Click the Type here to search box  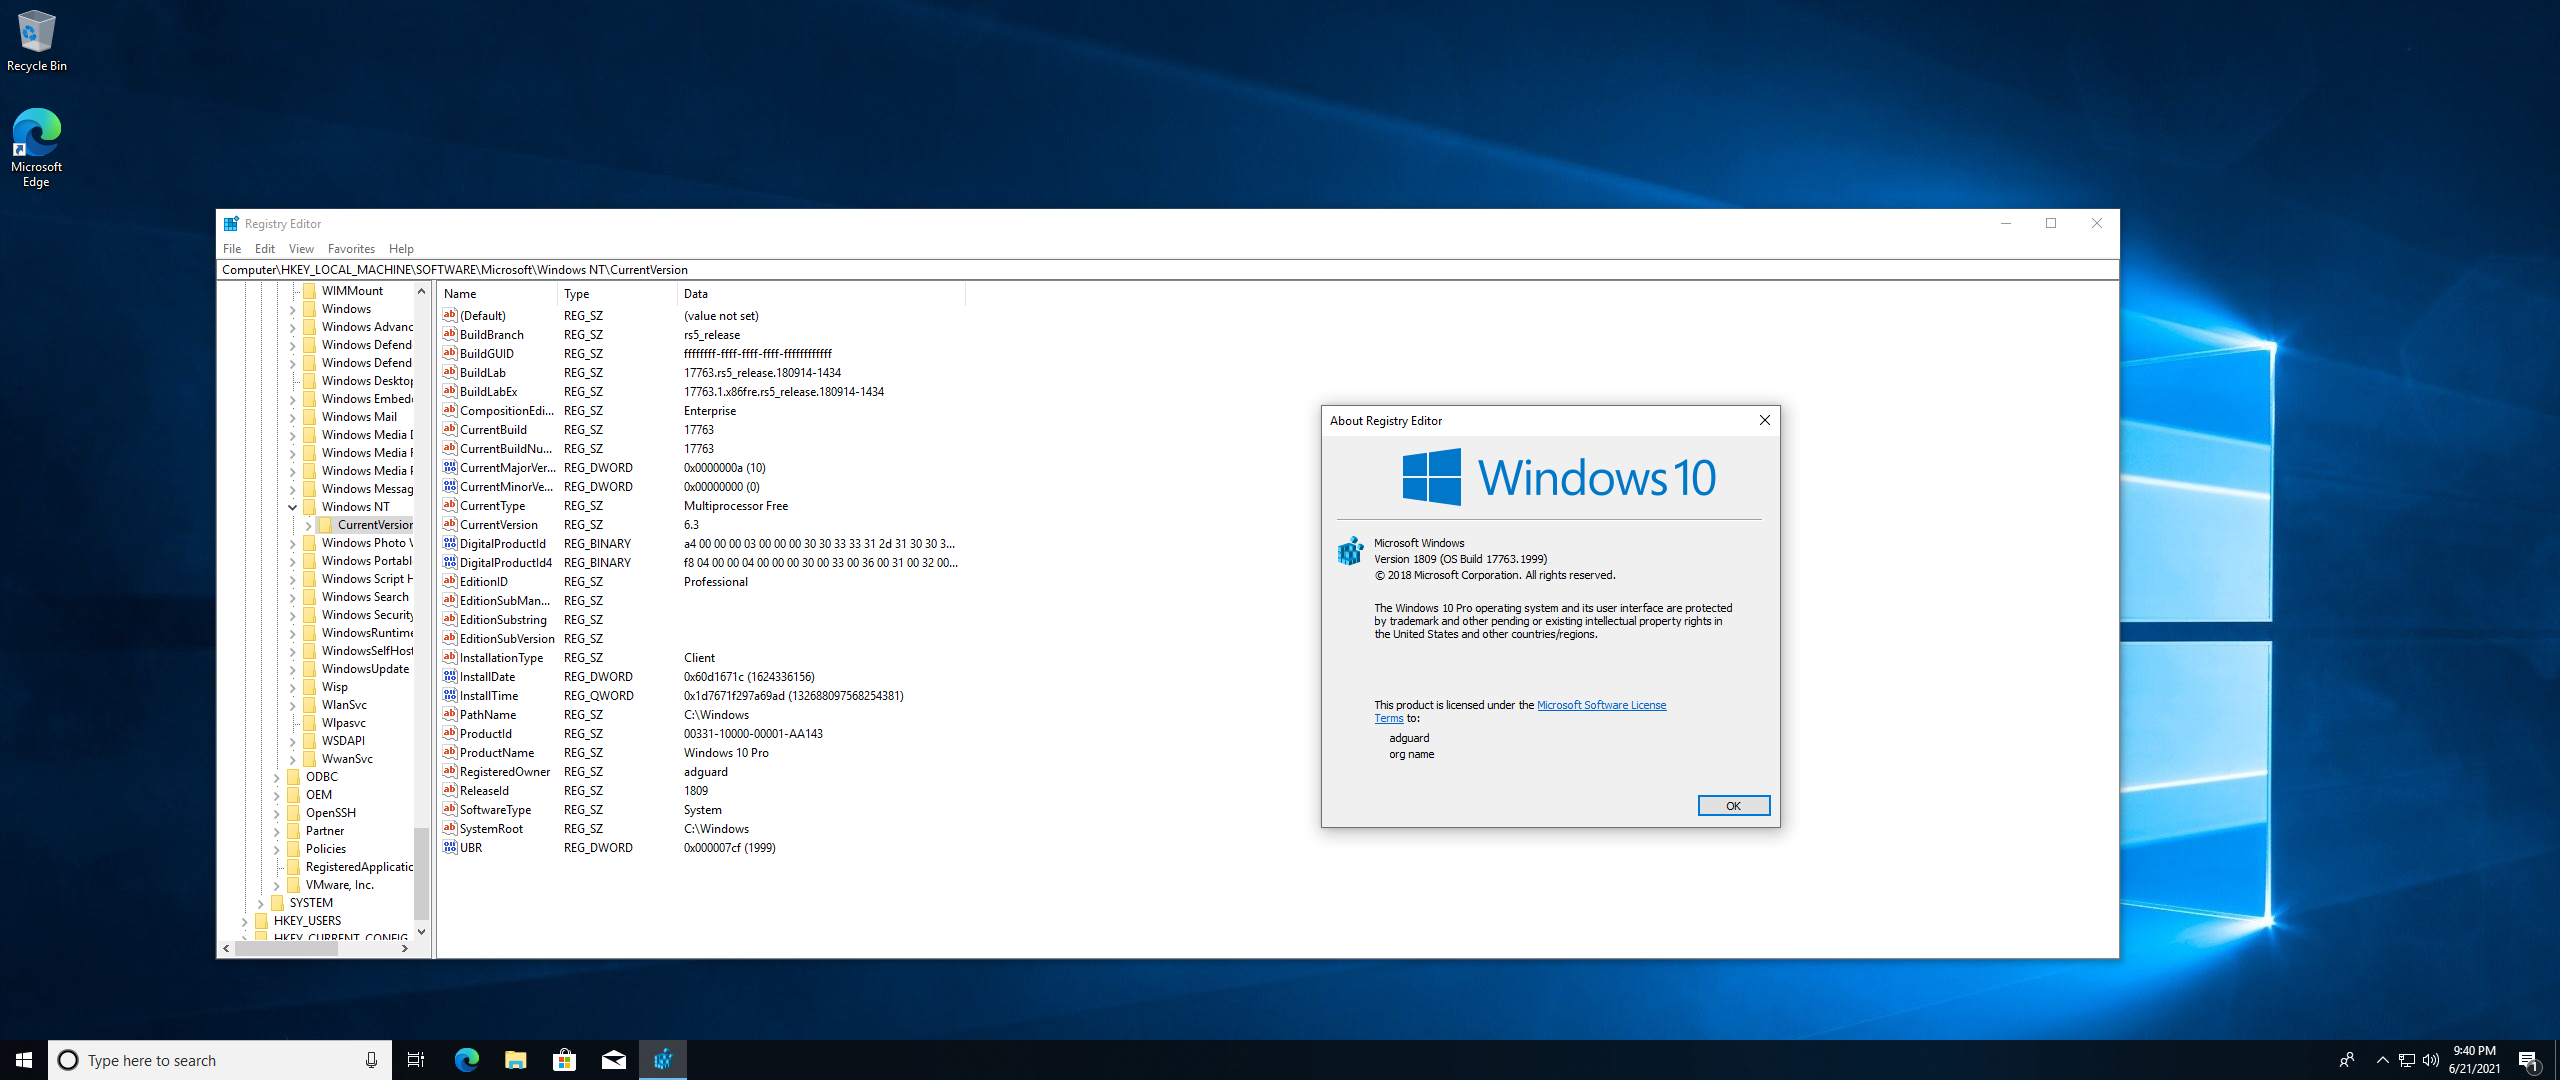tap(219, 1060)
